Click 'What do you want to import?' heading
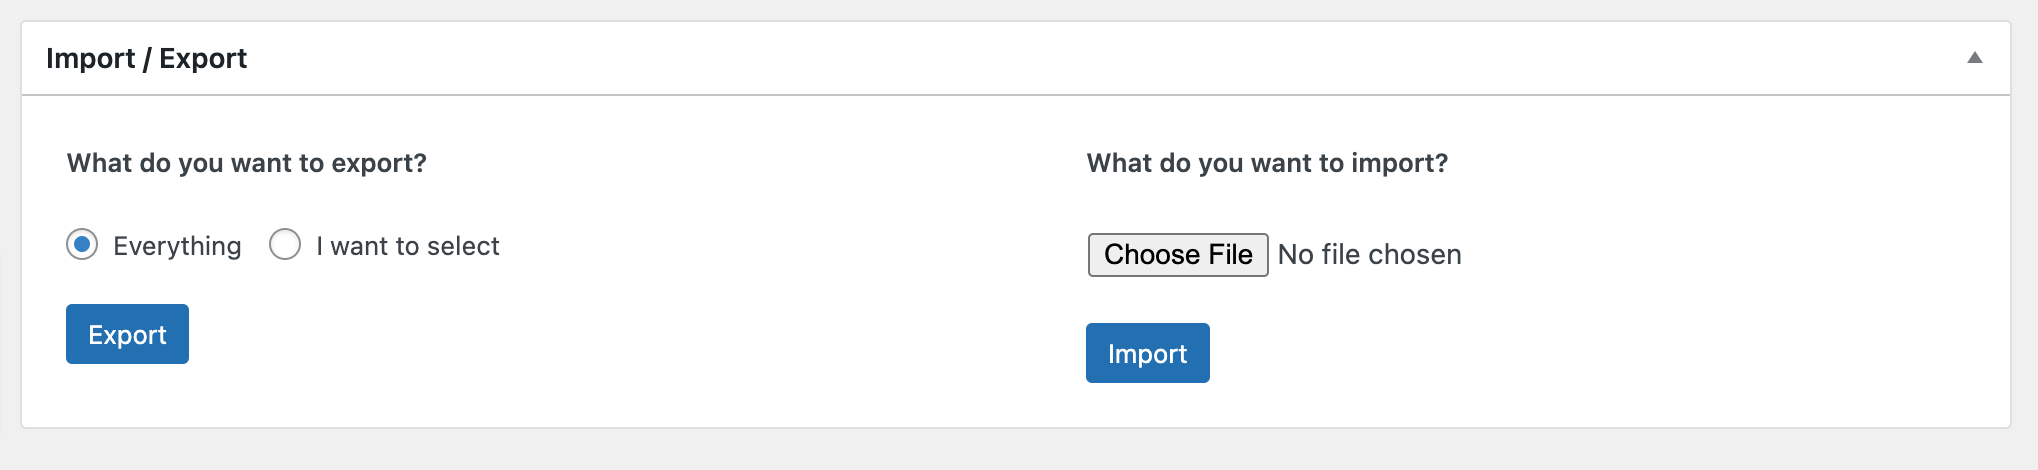This screenshot has width=2038, height=470. (1267, 163)
